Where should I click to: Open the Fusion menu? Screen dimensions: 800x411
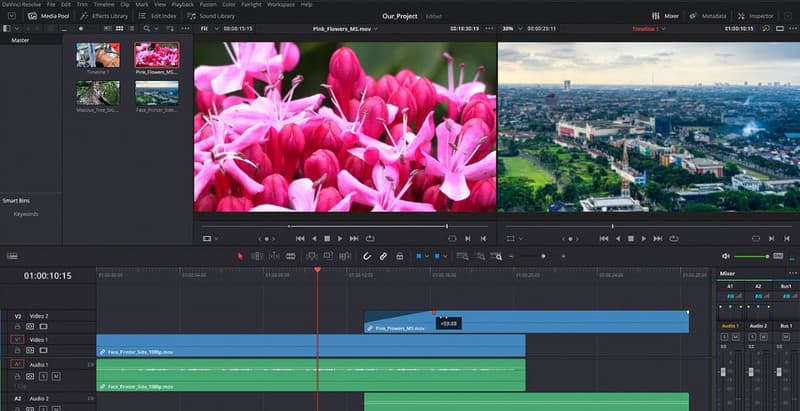(x=208, y=4)
